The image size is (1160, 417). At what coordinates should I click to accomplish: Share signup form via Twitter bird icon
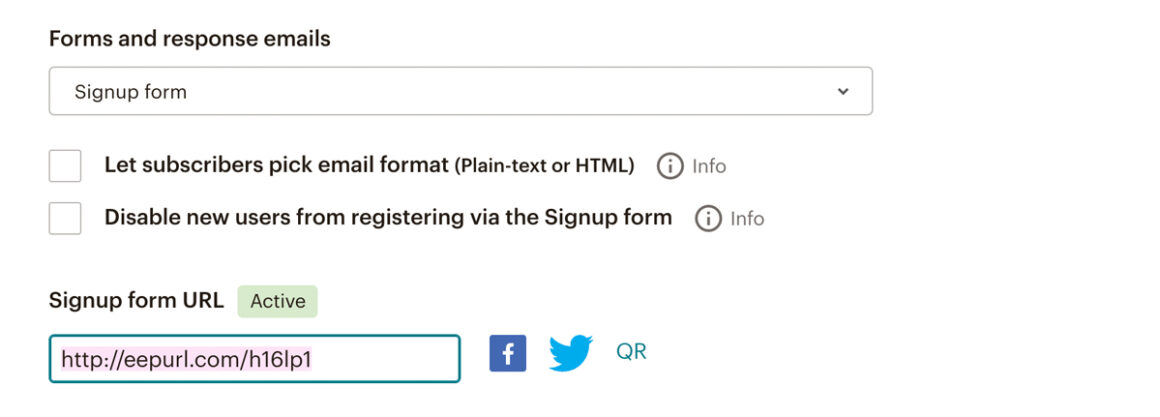click(x=570, y=353)
